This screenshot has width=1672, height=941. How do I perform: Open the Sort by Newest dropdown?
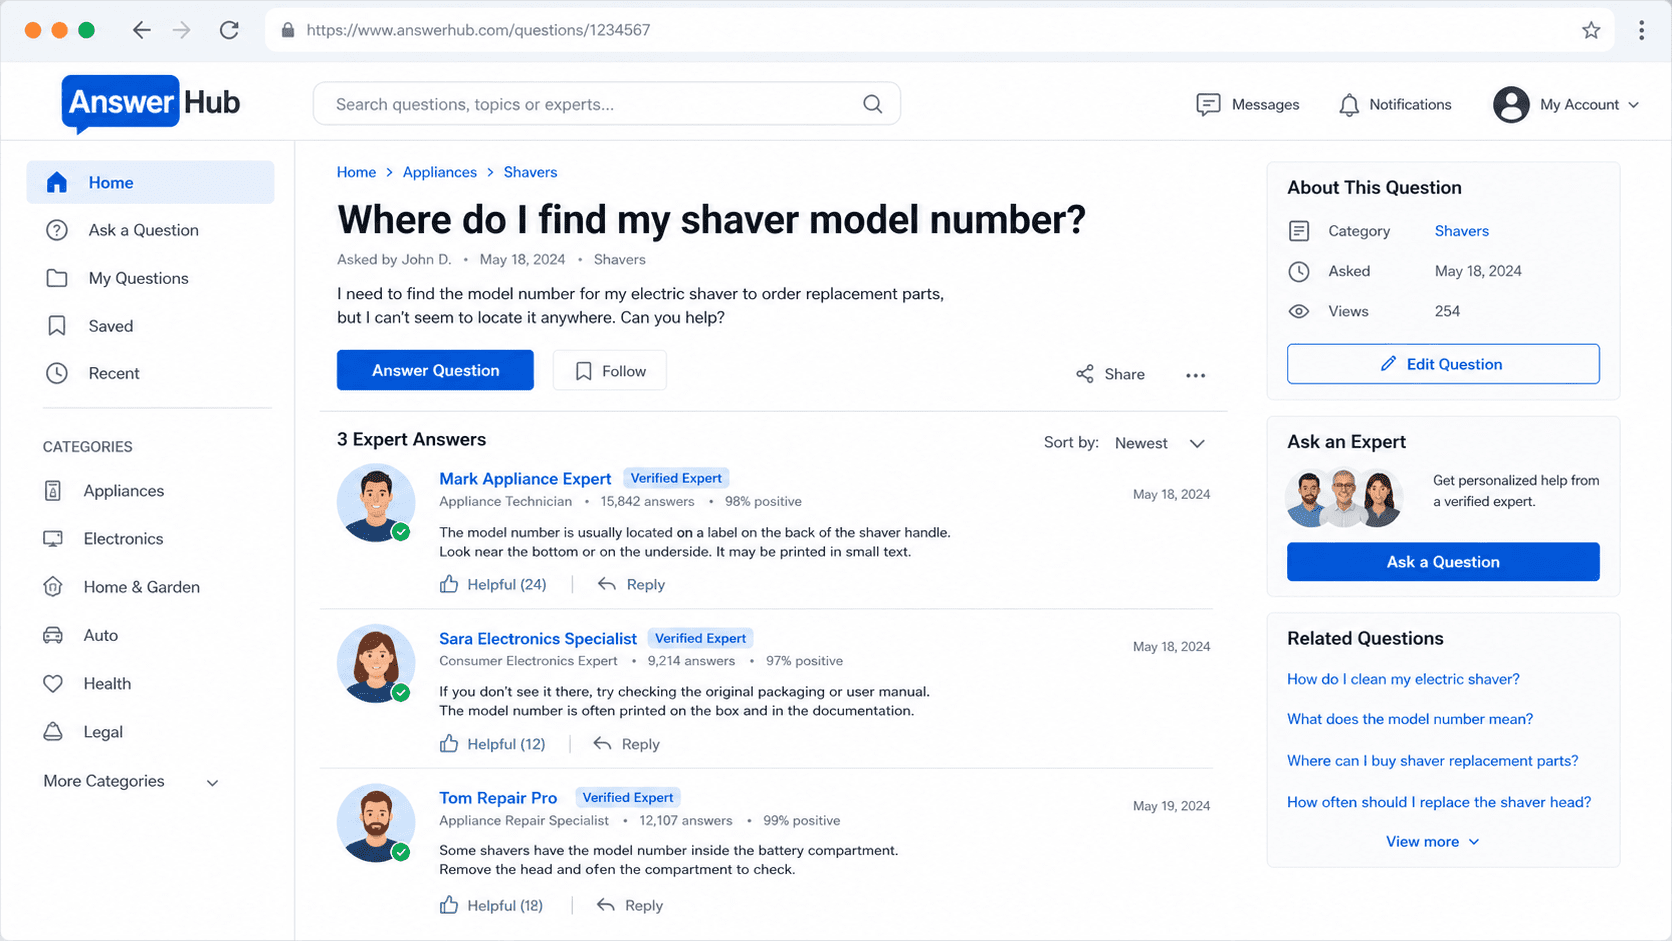pos(1160,443)
